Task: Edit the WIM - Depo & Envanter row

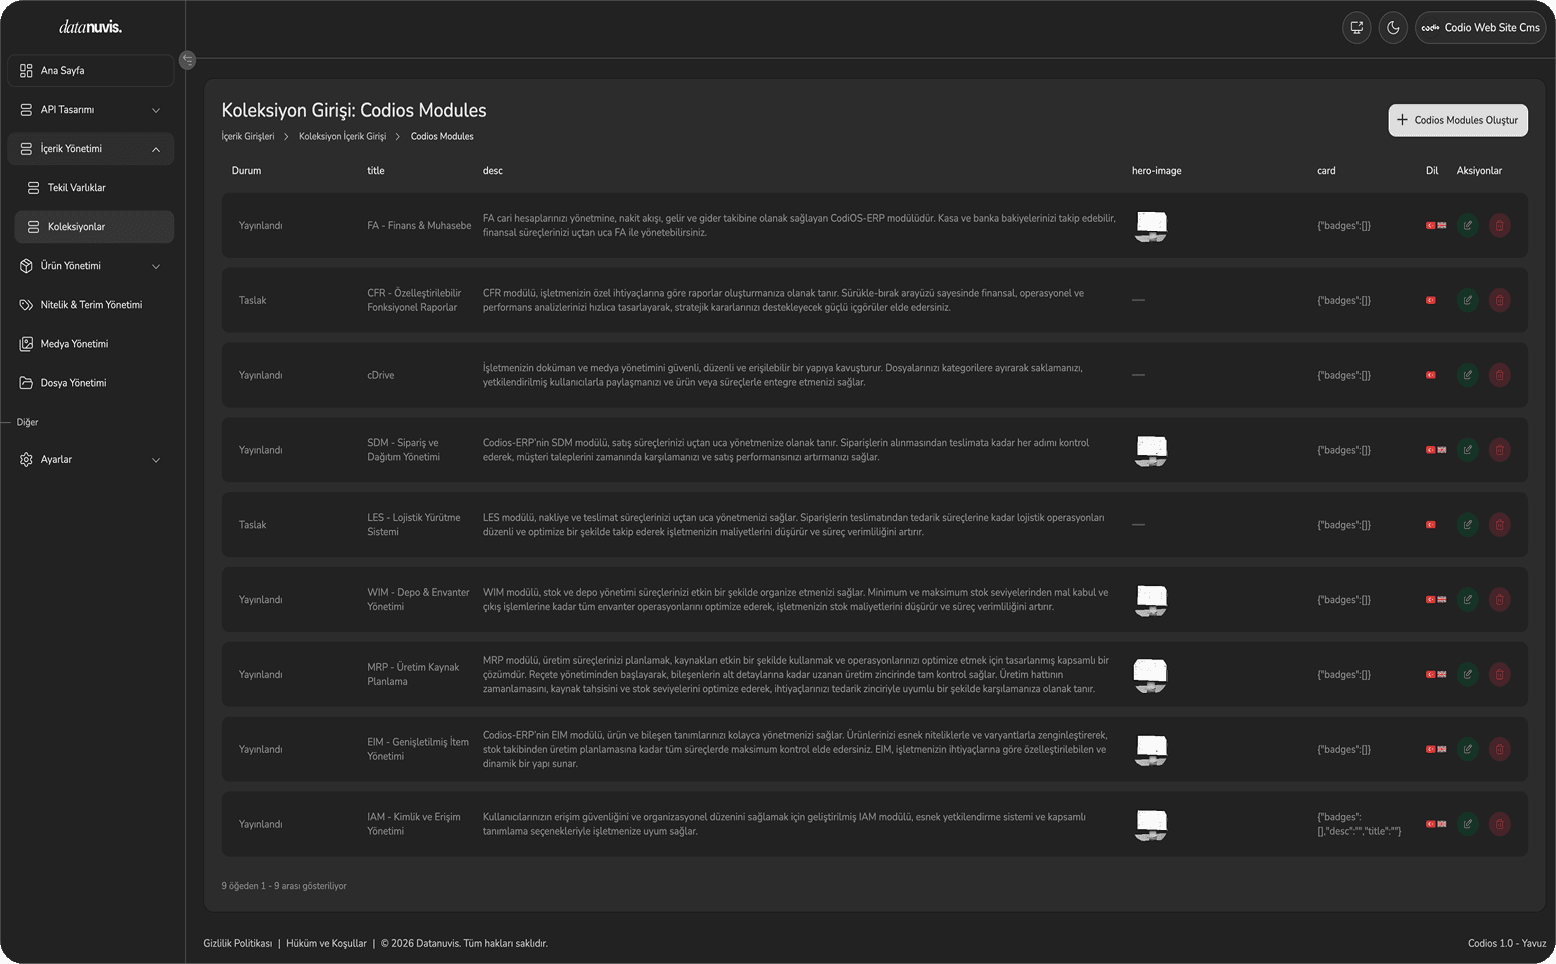Action: pos(1467,600)
